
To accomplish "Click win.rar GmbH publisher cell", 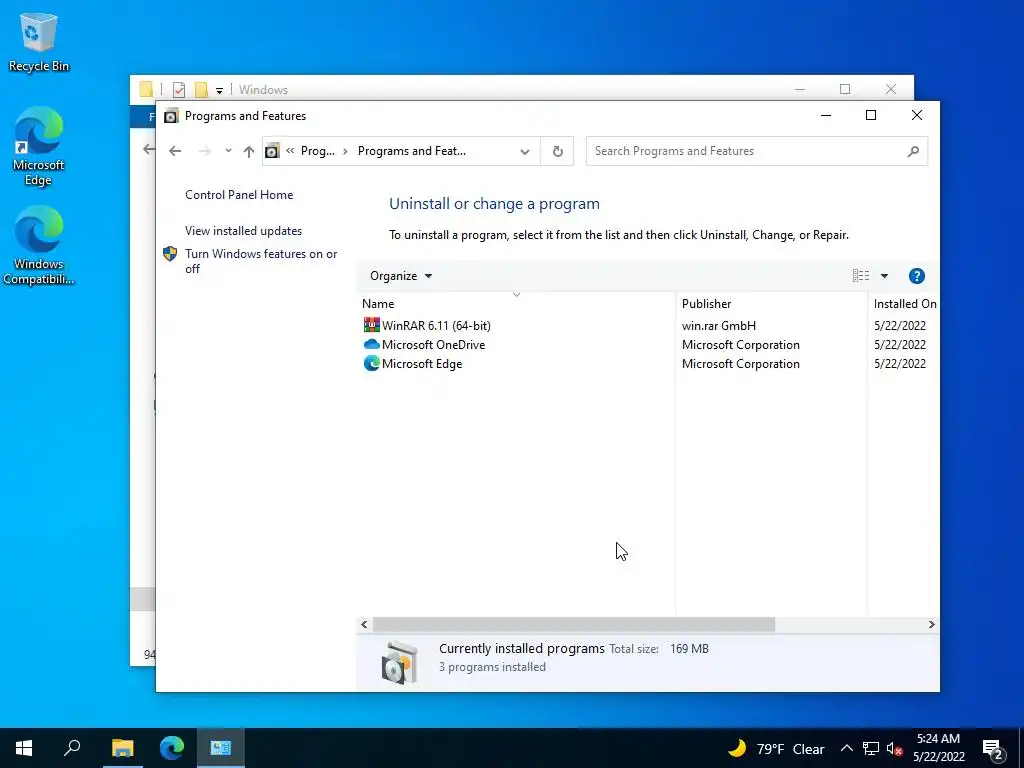I will click(x=719, y=325).
